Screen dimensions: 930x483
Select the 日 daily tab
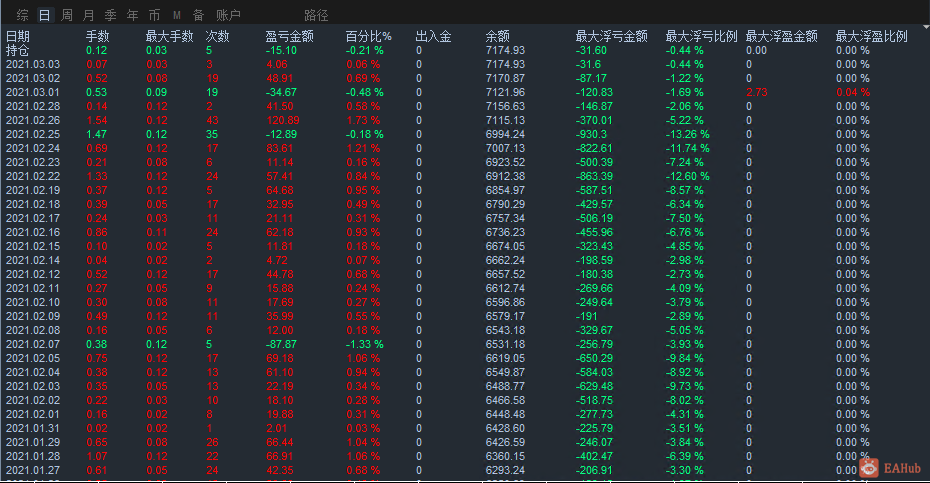coord(44,15)
